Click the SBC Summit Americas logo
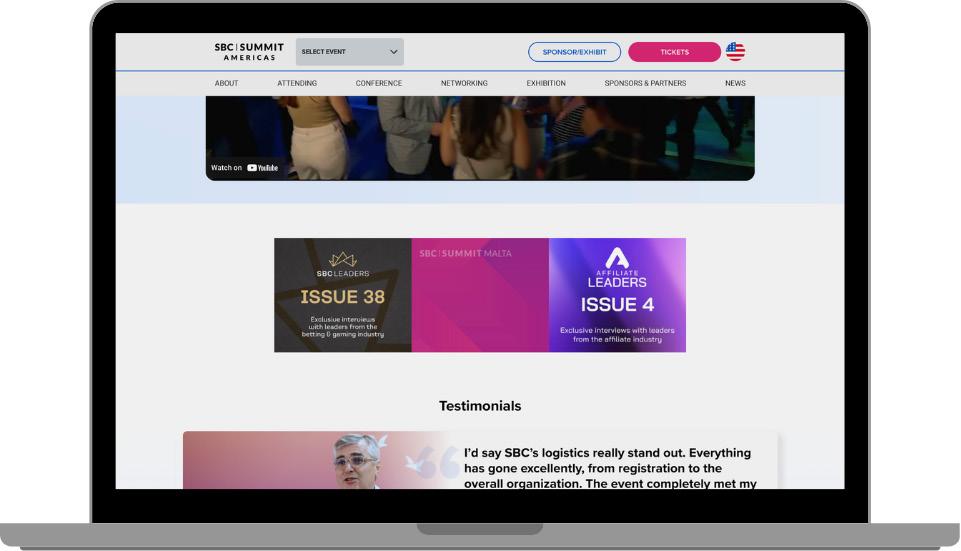This screenshot has height=551, width=961. click(x=249, y=51)
